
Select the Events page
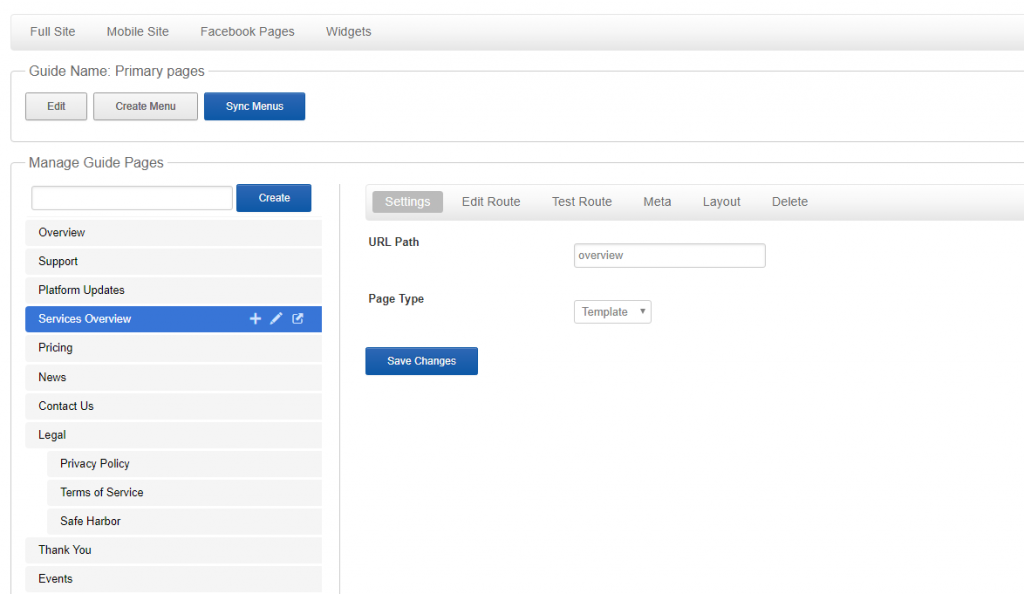click(x=174, y=579)
